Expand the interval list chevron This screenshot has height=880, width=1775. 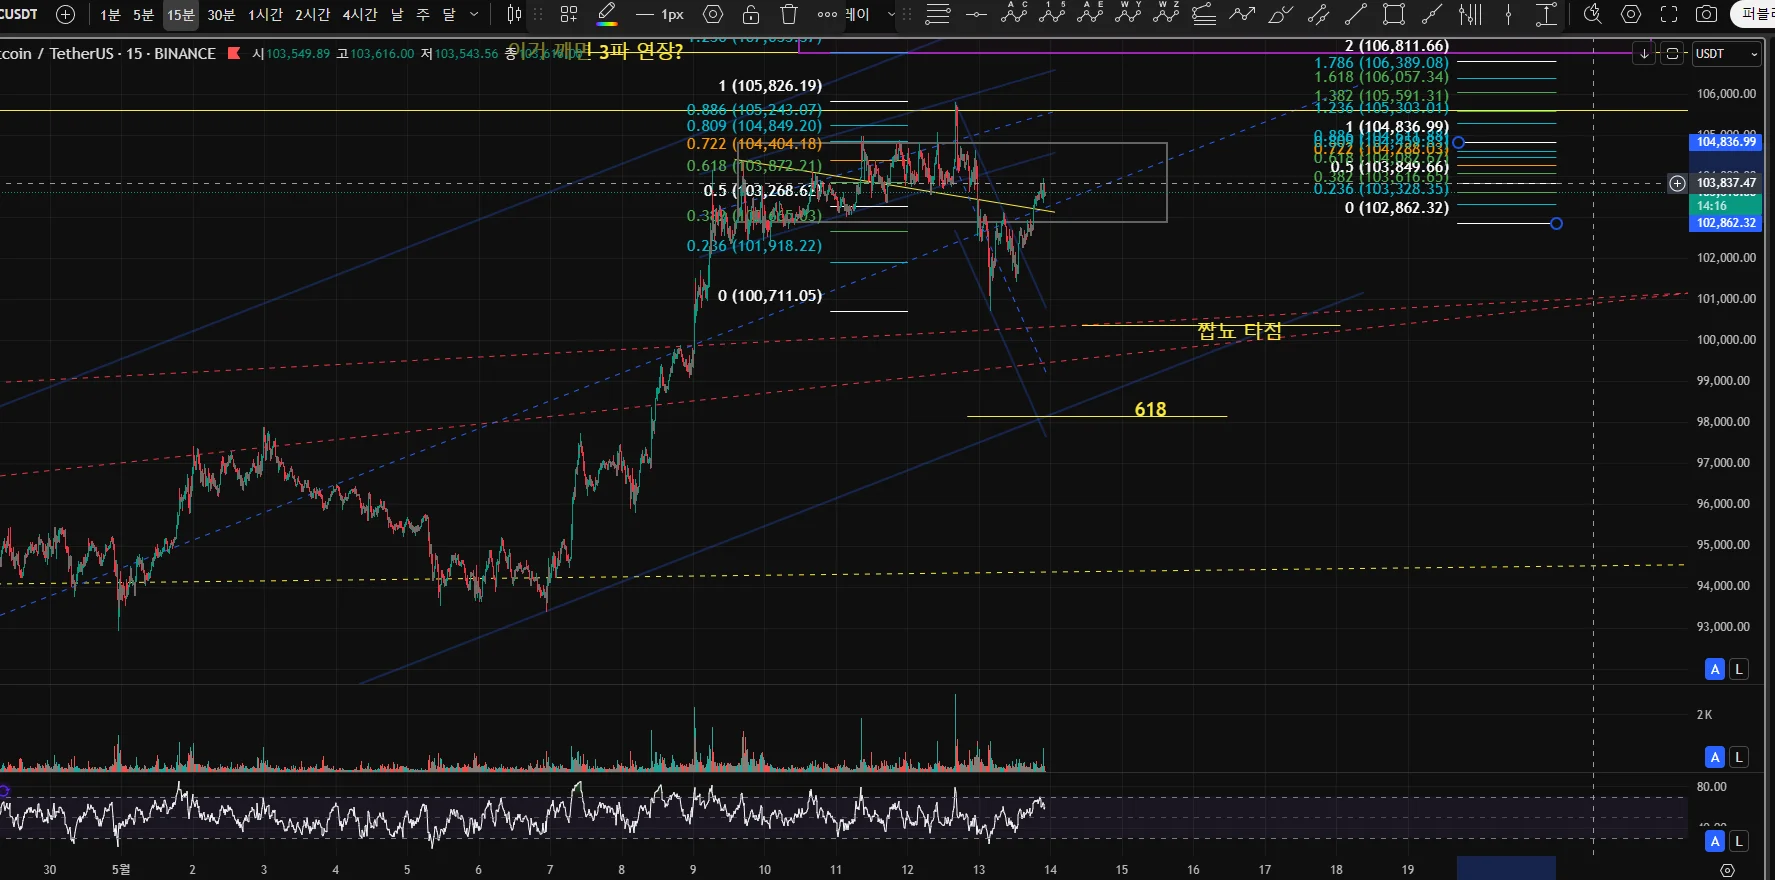(474, 14)
